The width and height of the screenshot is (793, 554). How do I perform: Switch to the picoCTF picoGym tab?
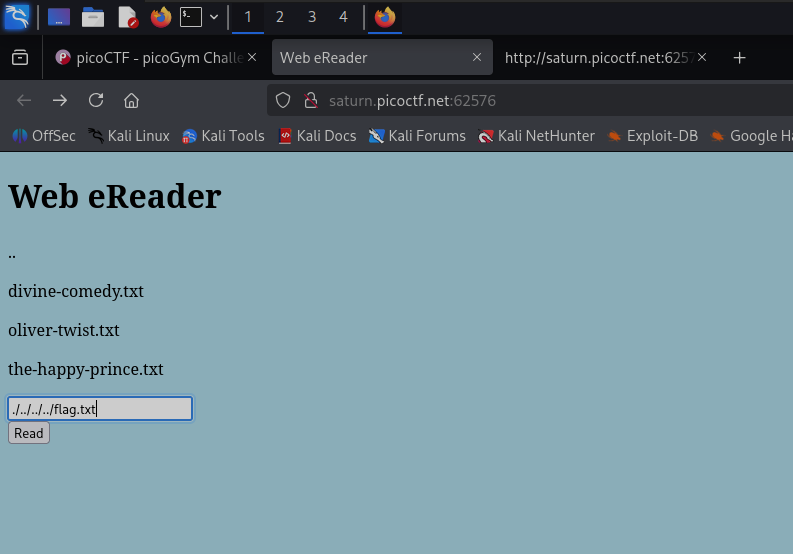[x=150, y=58]
